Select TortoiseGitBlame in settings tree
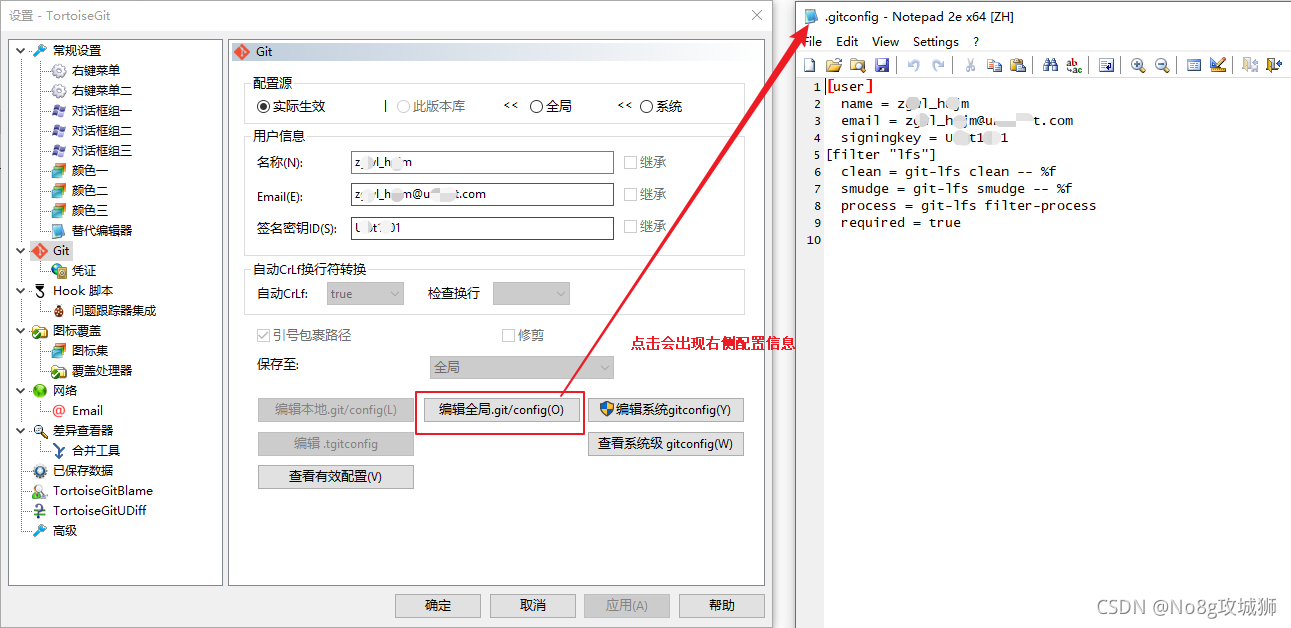This screenshot has width=1291, height=628. click(103, 490)
